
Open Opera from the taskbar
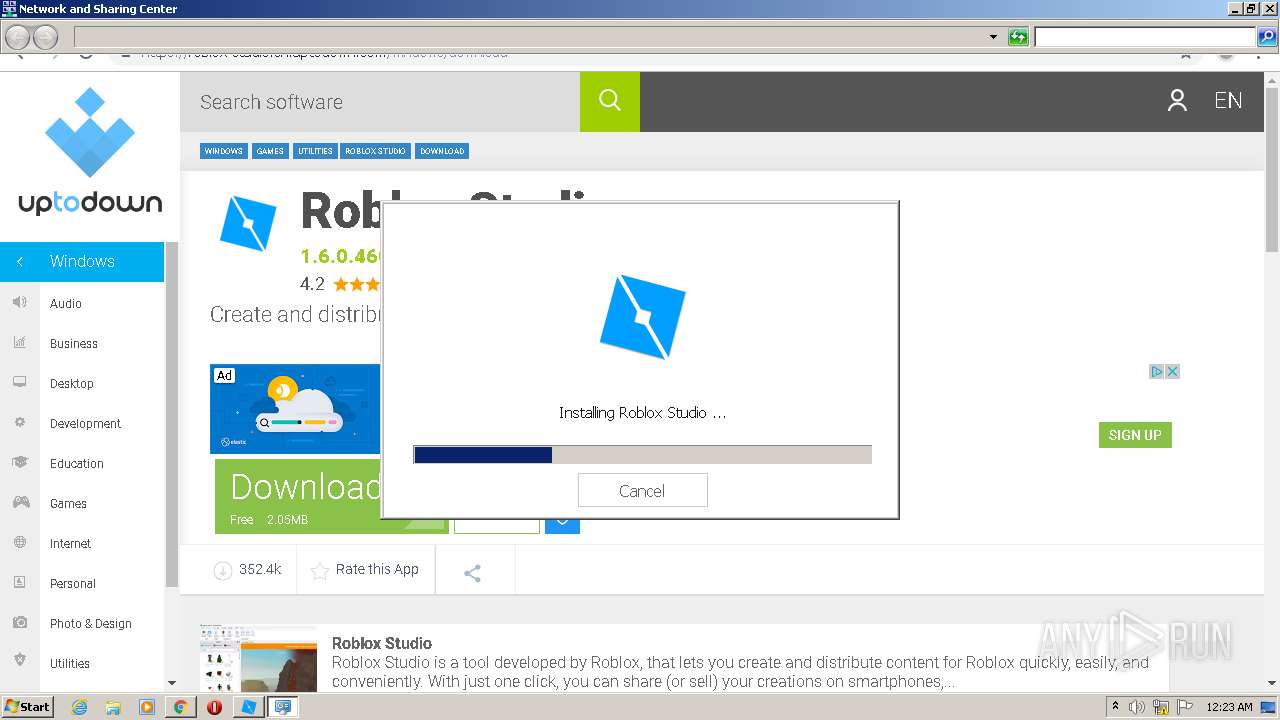click(x=214, y=707)
